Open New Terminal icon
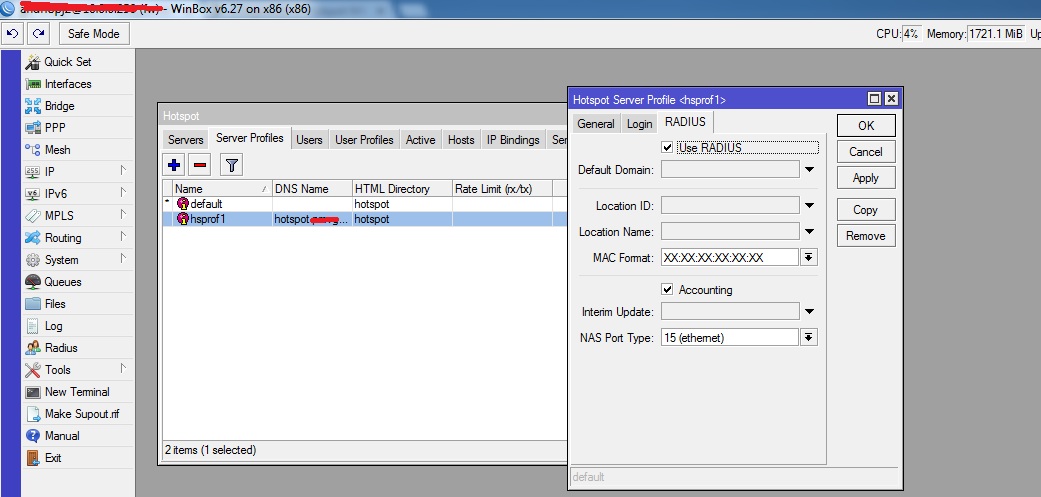 [x=33, y=392]
